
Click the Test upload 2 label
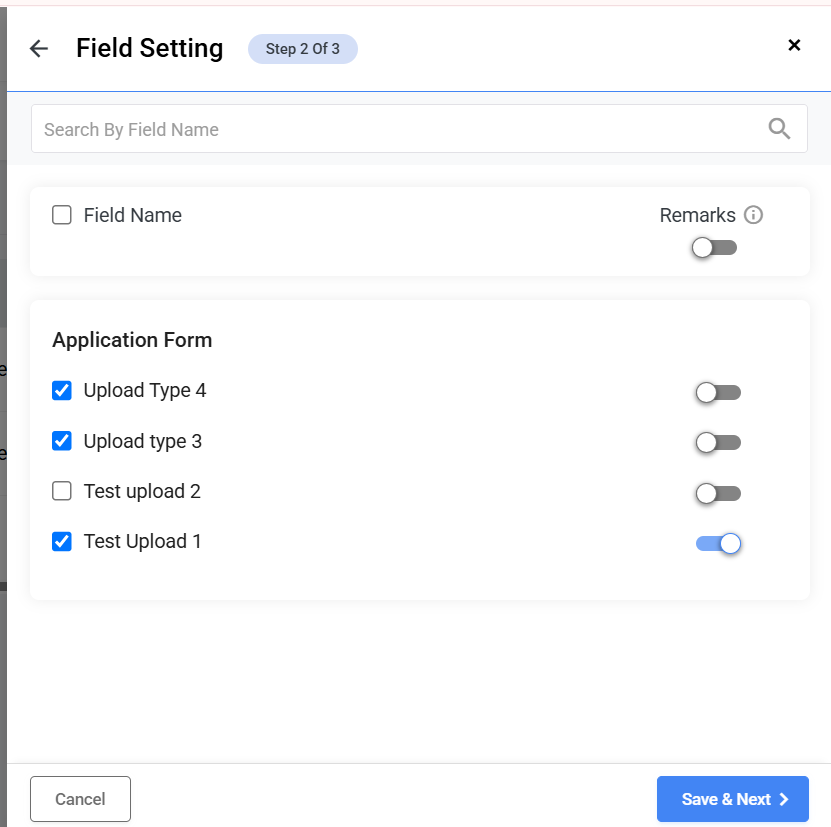142,491
